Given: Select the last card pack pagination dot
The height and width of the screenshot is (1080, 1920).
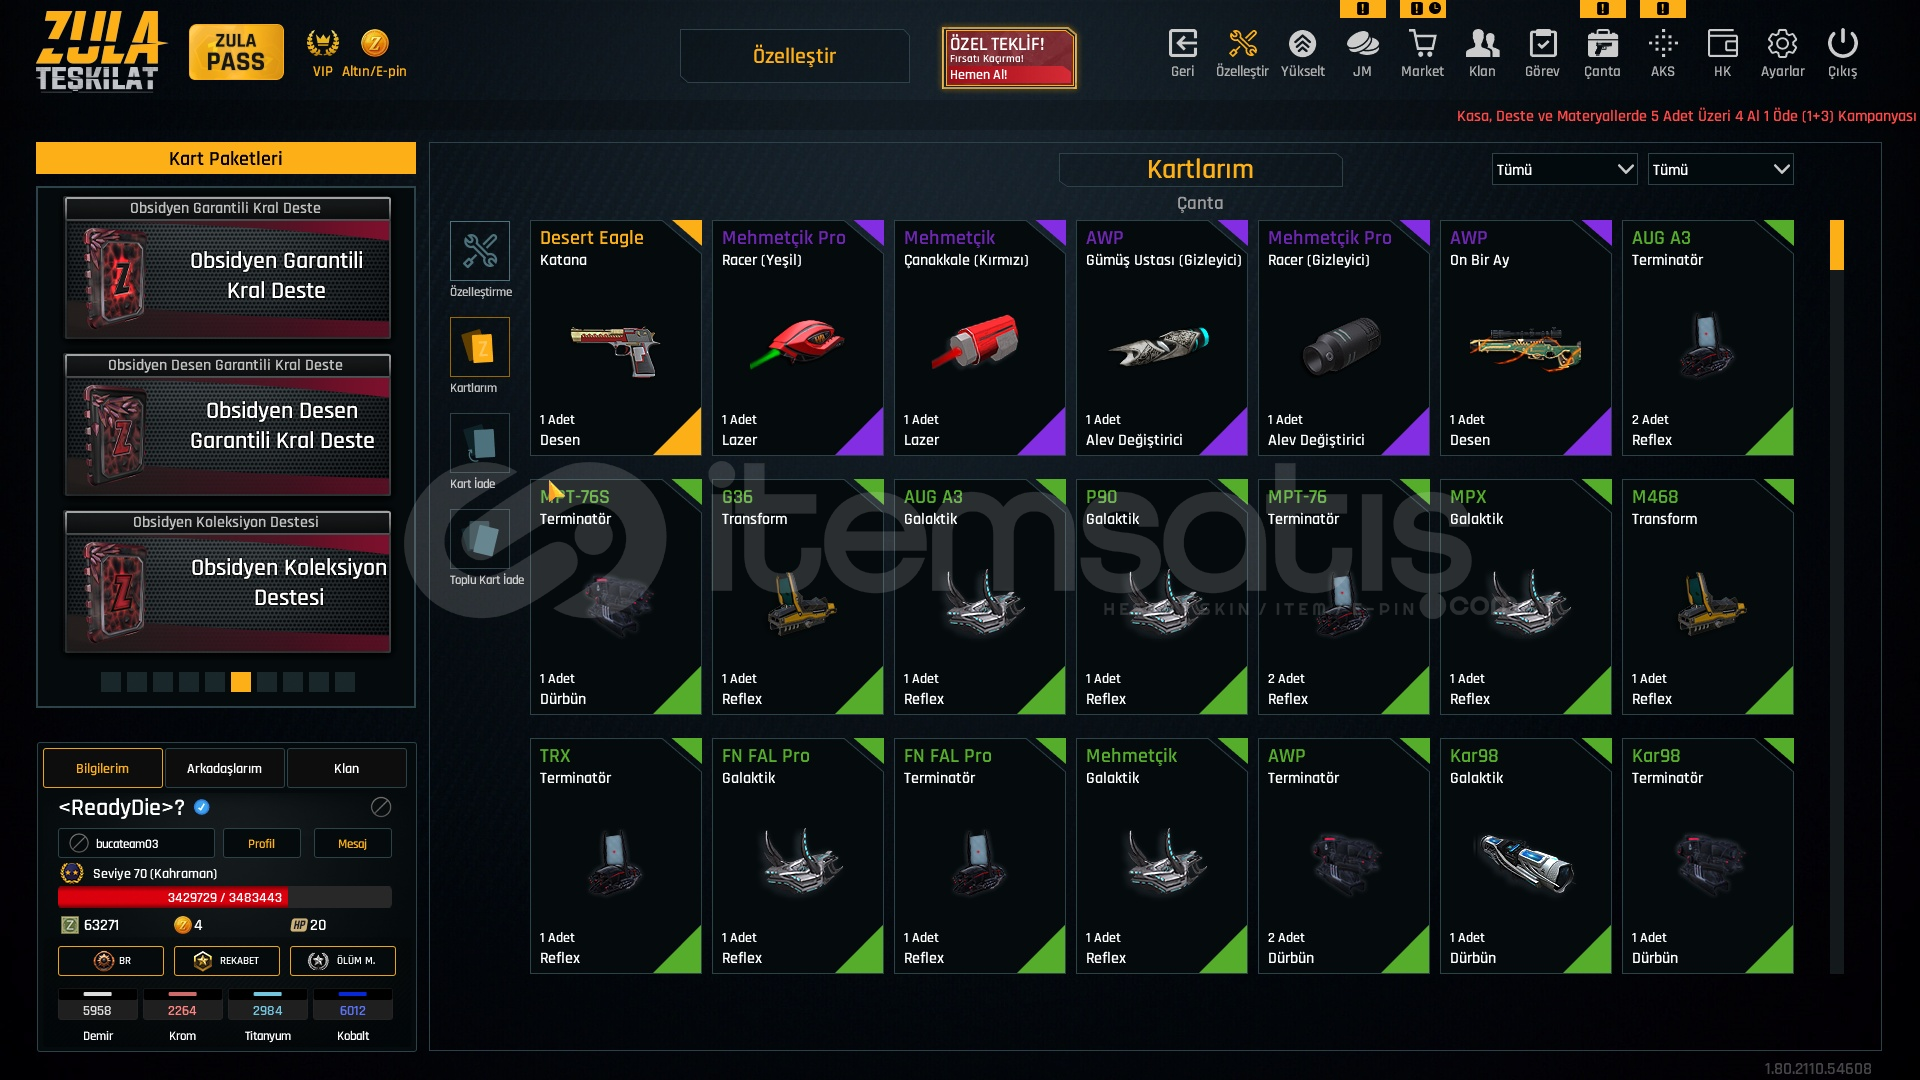Looking at the screenshot, I should [345, 682].
